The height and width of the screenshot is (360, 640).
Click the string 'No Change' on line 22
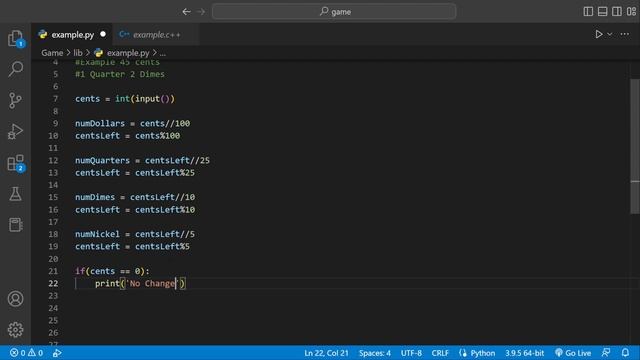click(152, 283)
